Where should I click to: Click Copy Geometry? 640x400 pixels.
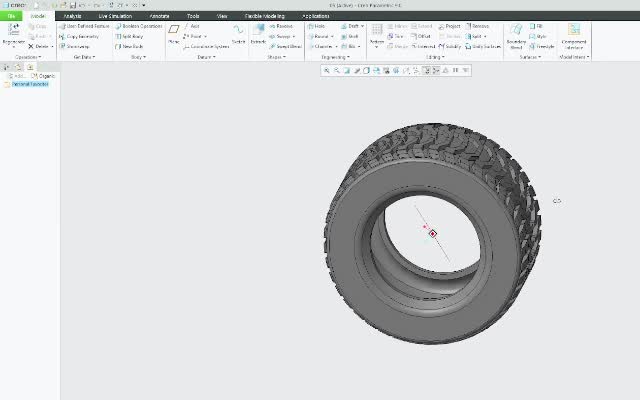tap(79, 36)
